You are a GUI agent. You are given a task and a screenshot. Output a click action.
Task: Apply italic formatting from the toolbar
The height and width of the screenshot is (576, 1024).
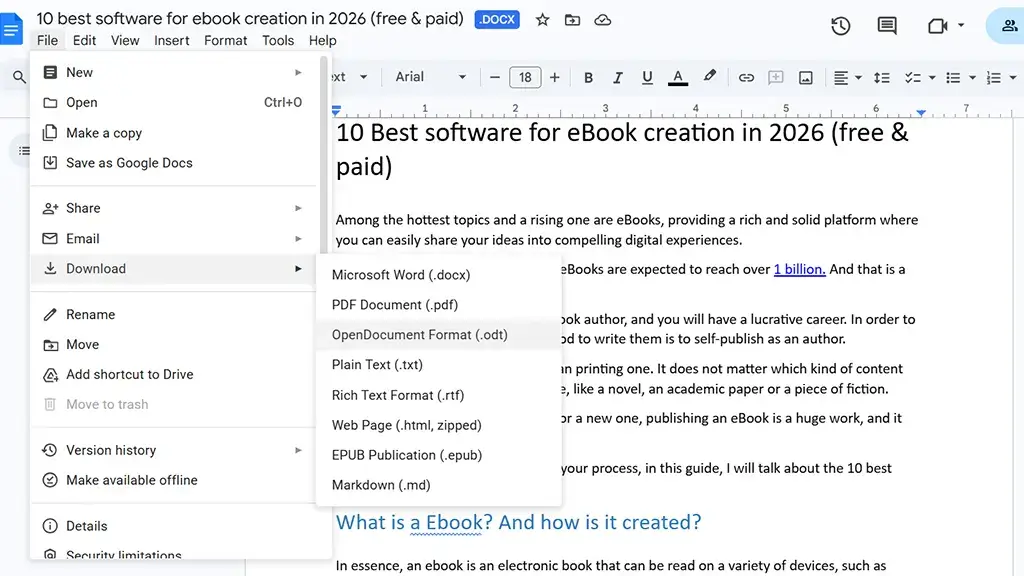(x=617, y=77)
